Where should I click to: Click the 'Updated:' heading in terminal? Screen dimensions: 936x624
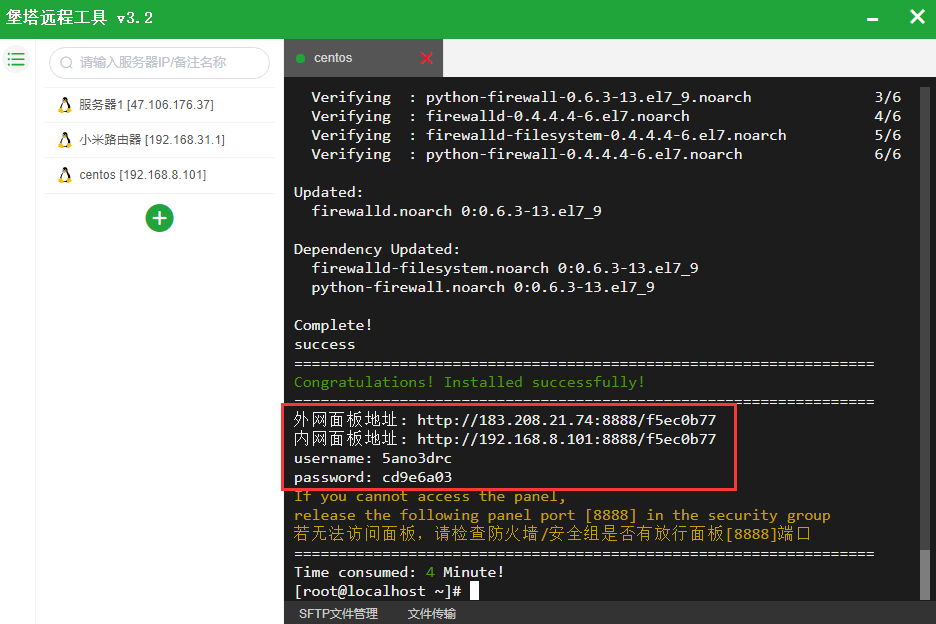pos(328,192)
